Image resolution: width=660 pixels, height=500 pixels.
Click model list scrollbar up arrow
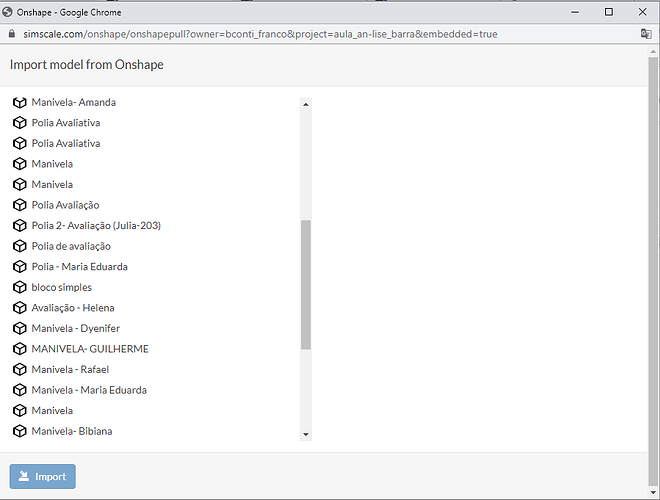306,104
